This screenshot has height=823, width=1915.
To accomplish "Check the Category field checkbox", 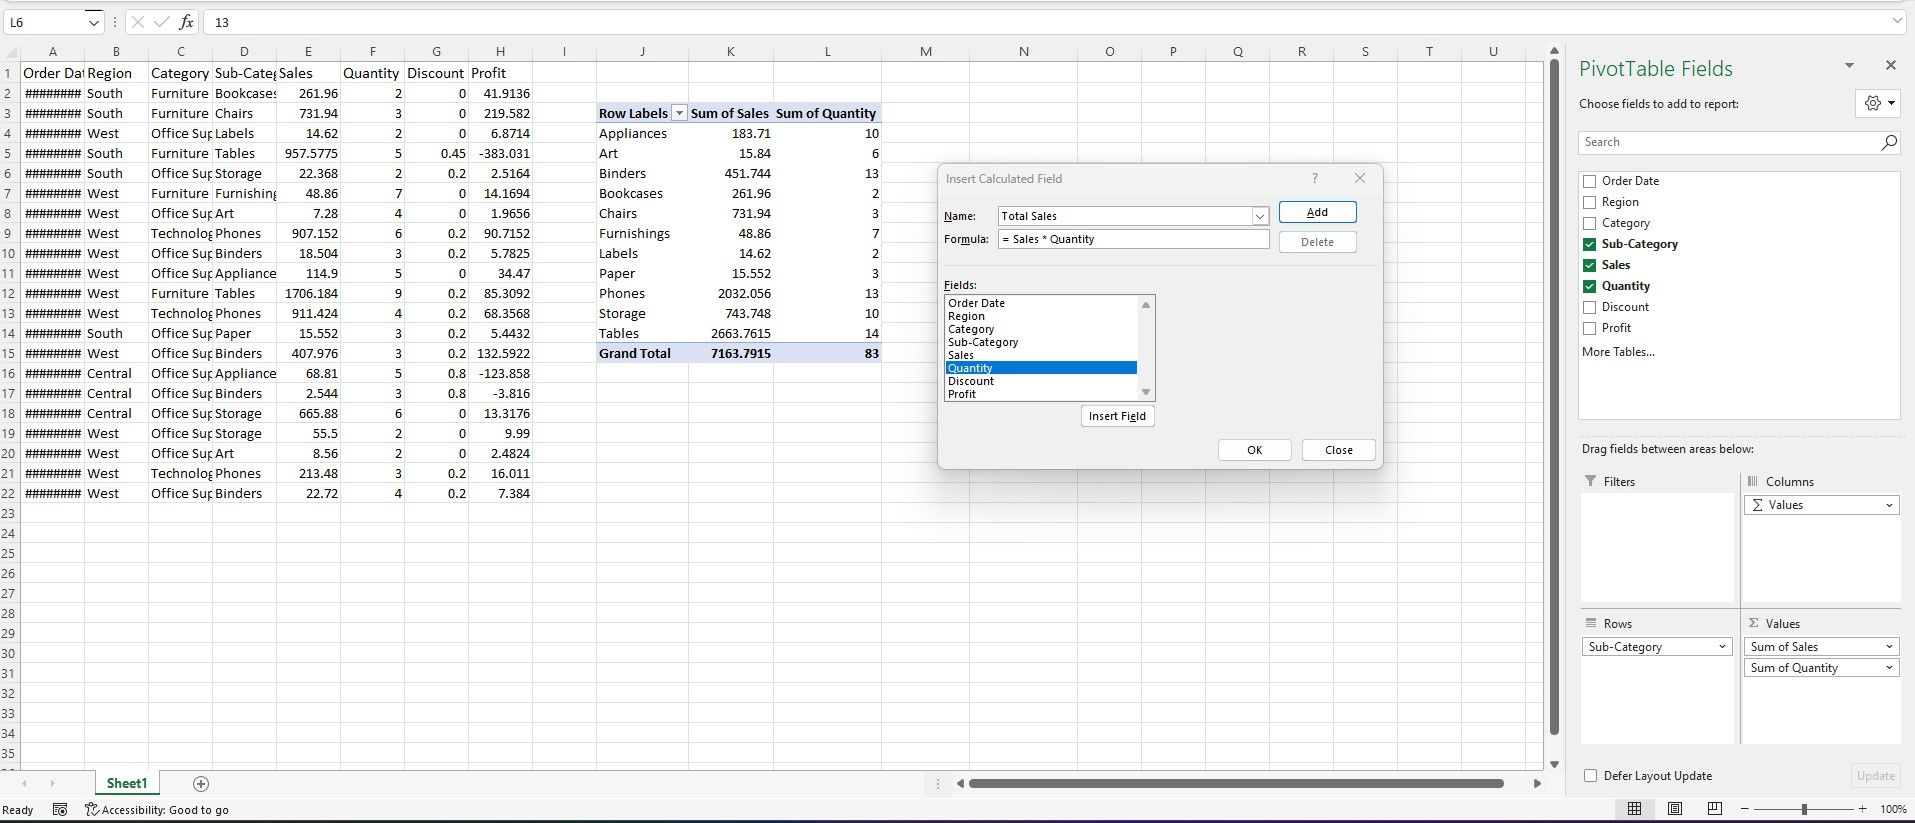I will tap(1589, 224).
